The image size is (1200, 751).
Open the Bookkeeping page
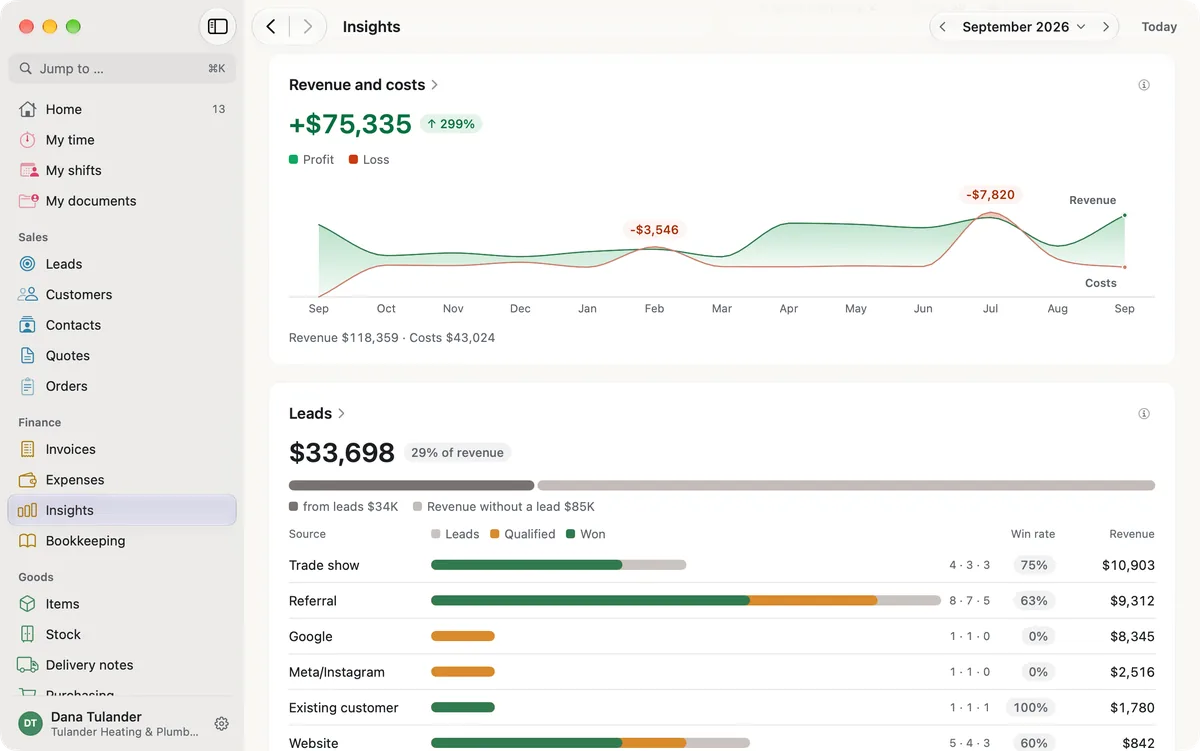[x=122, y=541]
